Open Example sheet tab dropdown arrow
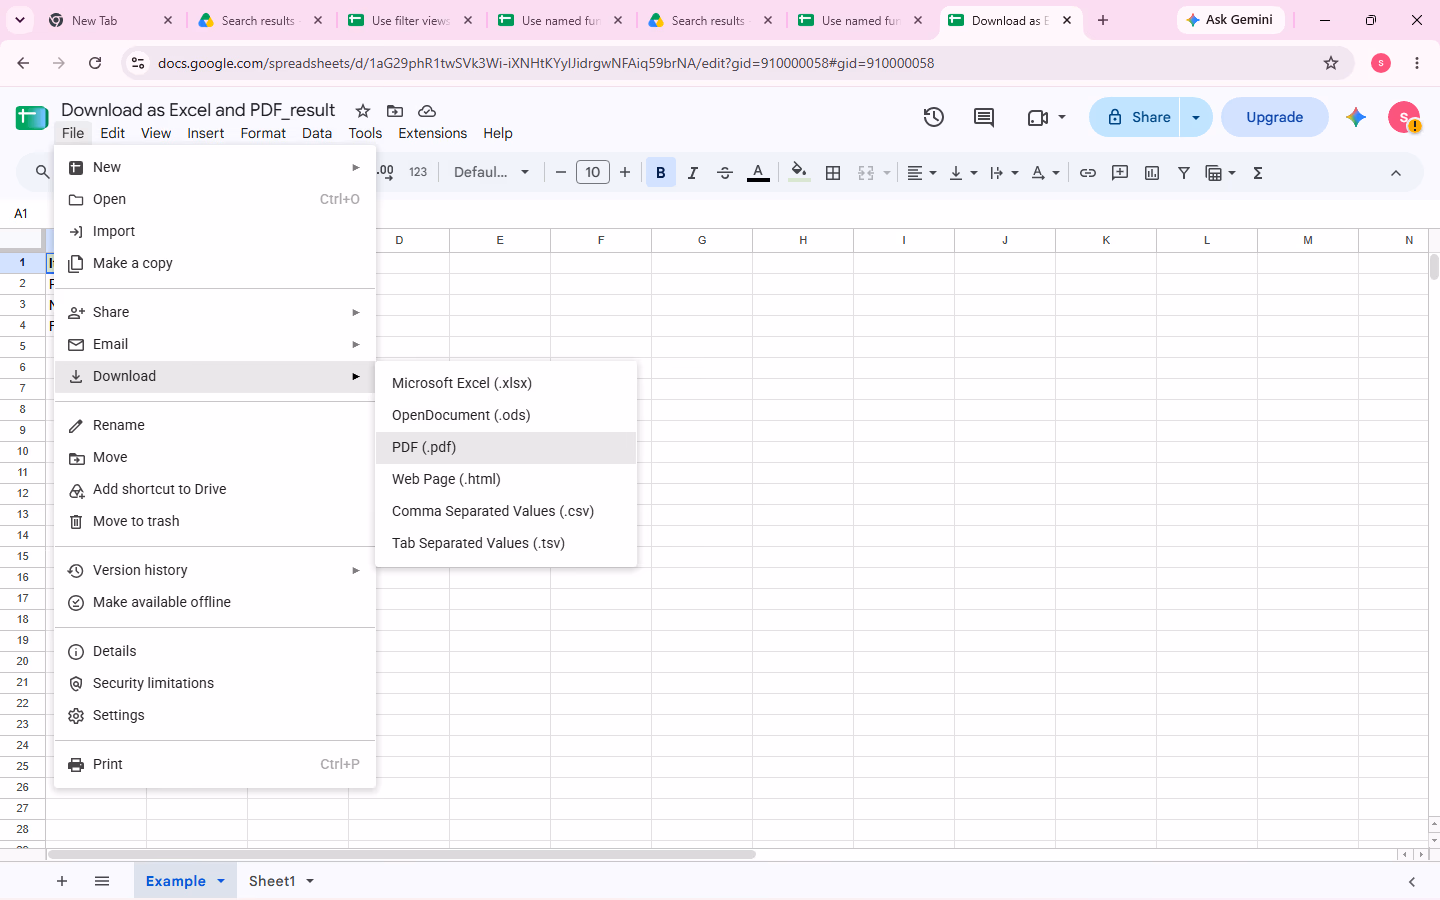1440x900 pixels. [x=221, y=881]
